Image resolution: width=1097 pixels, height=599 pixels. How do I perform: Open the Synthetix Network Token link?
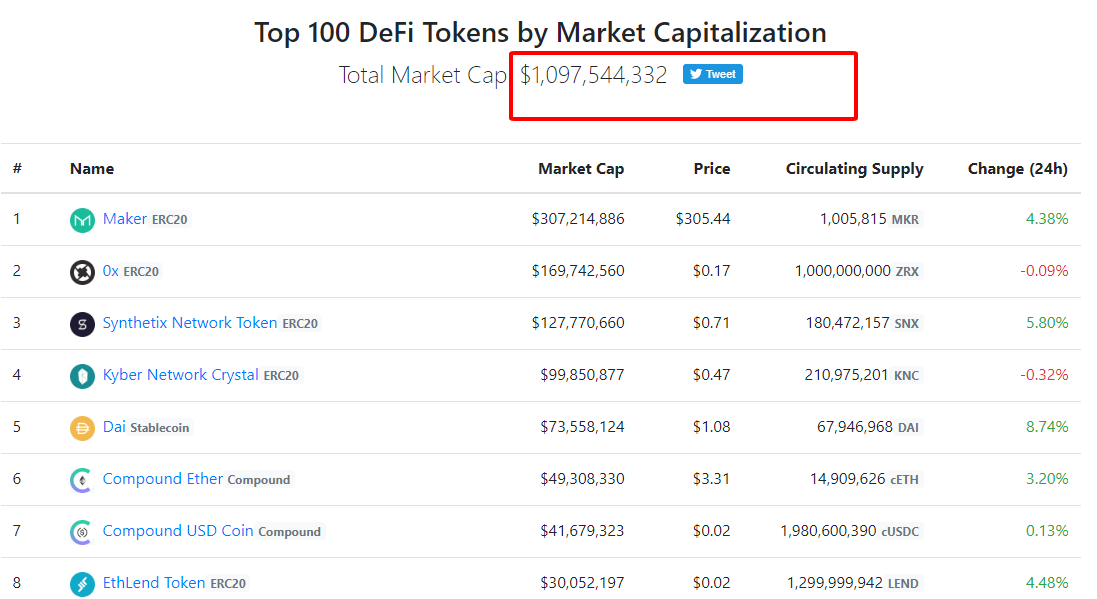pyautogui.click(x=190, y=323)
